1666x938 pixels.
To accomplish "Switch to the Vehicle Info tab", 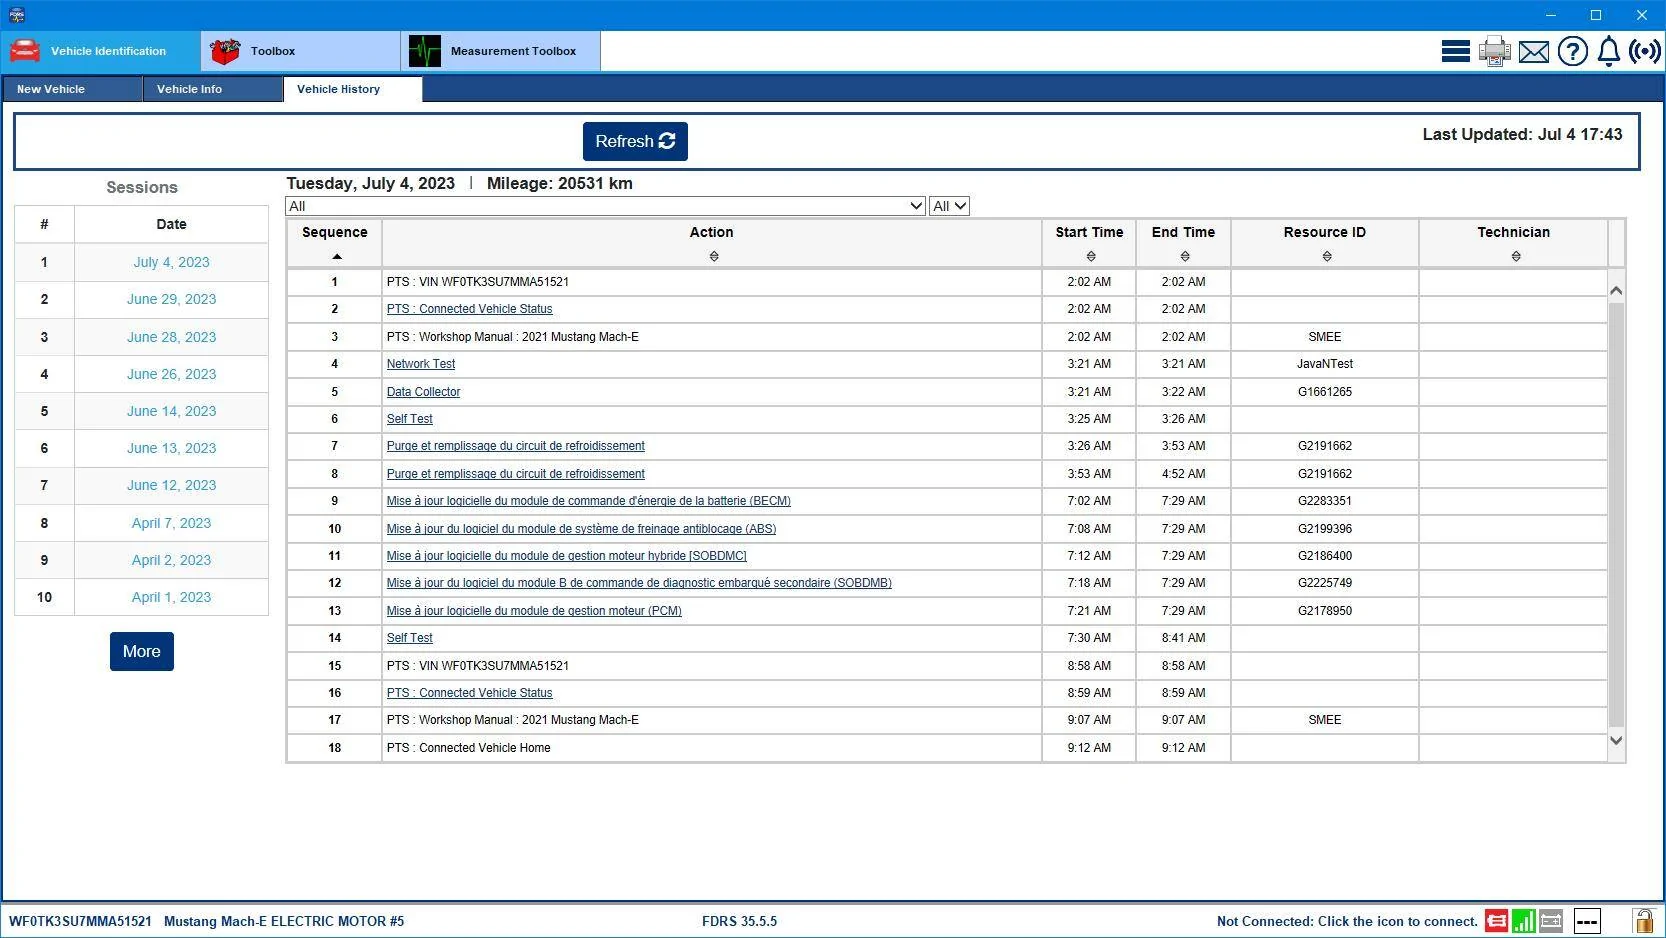I will (x=212, y=89).
